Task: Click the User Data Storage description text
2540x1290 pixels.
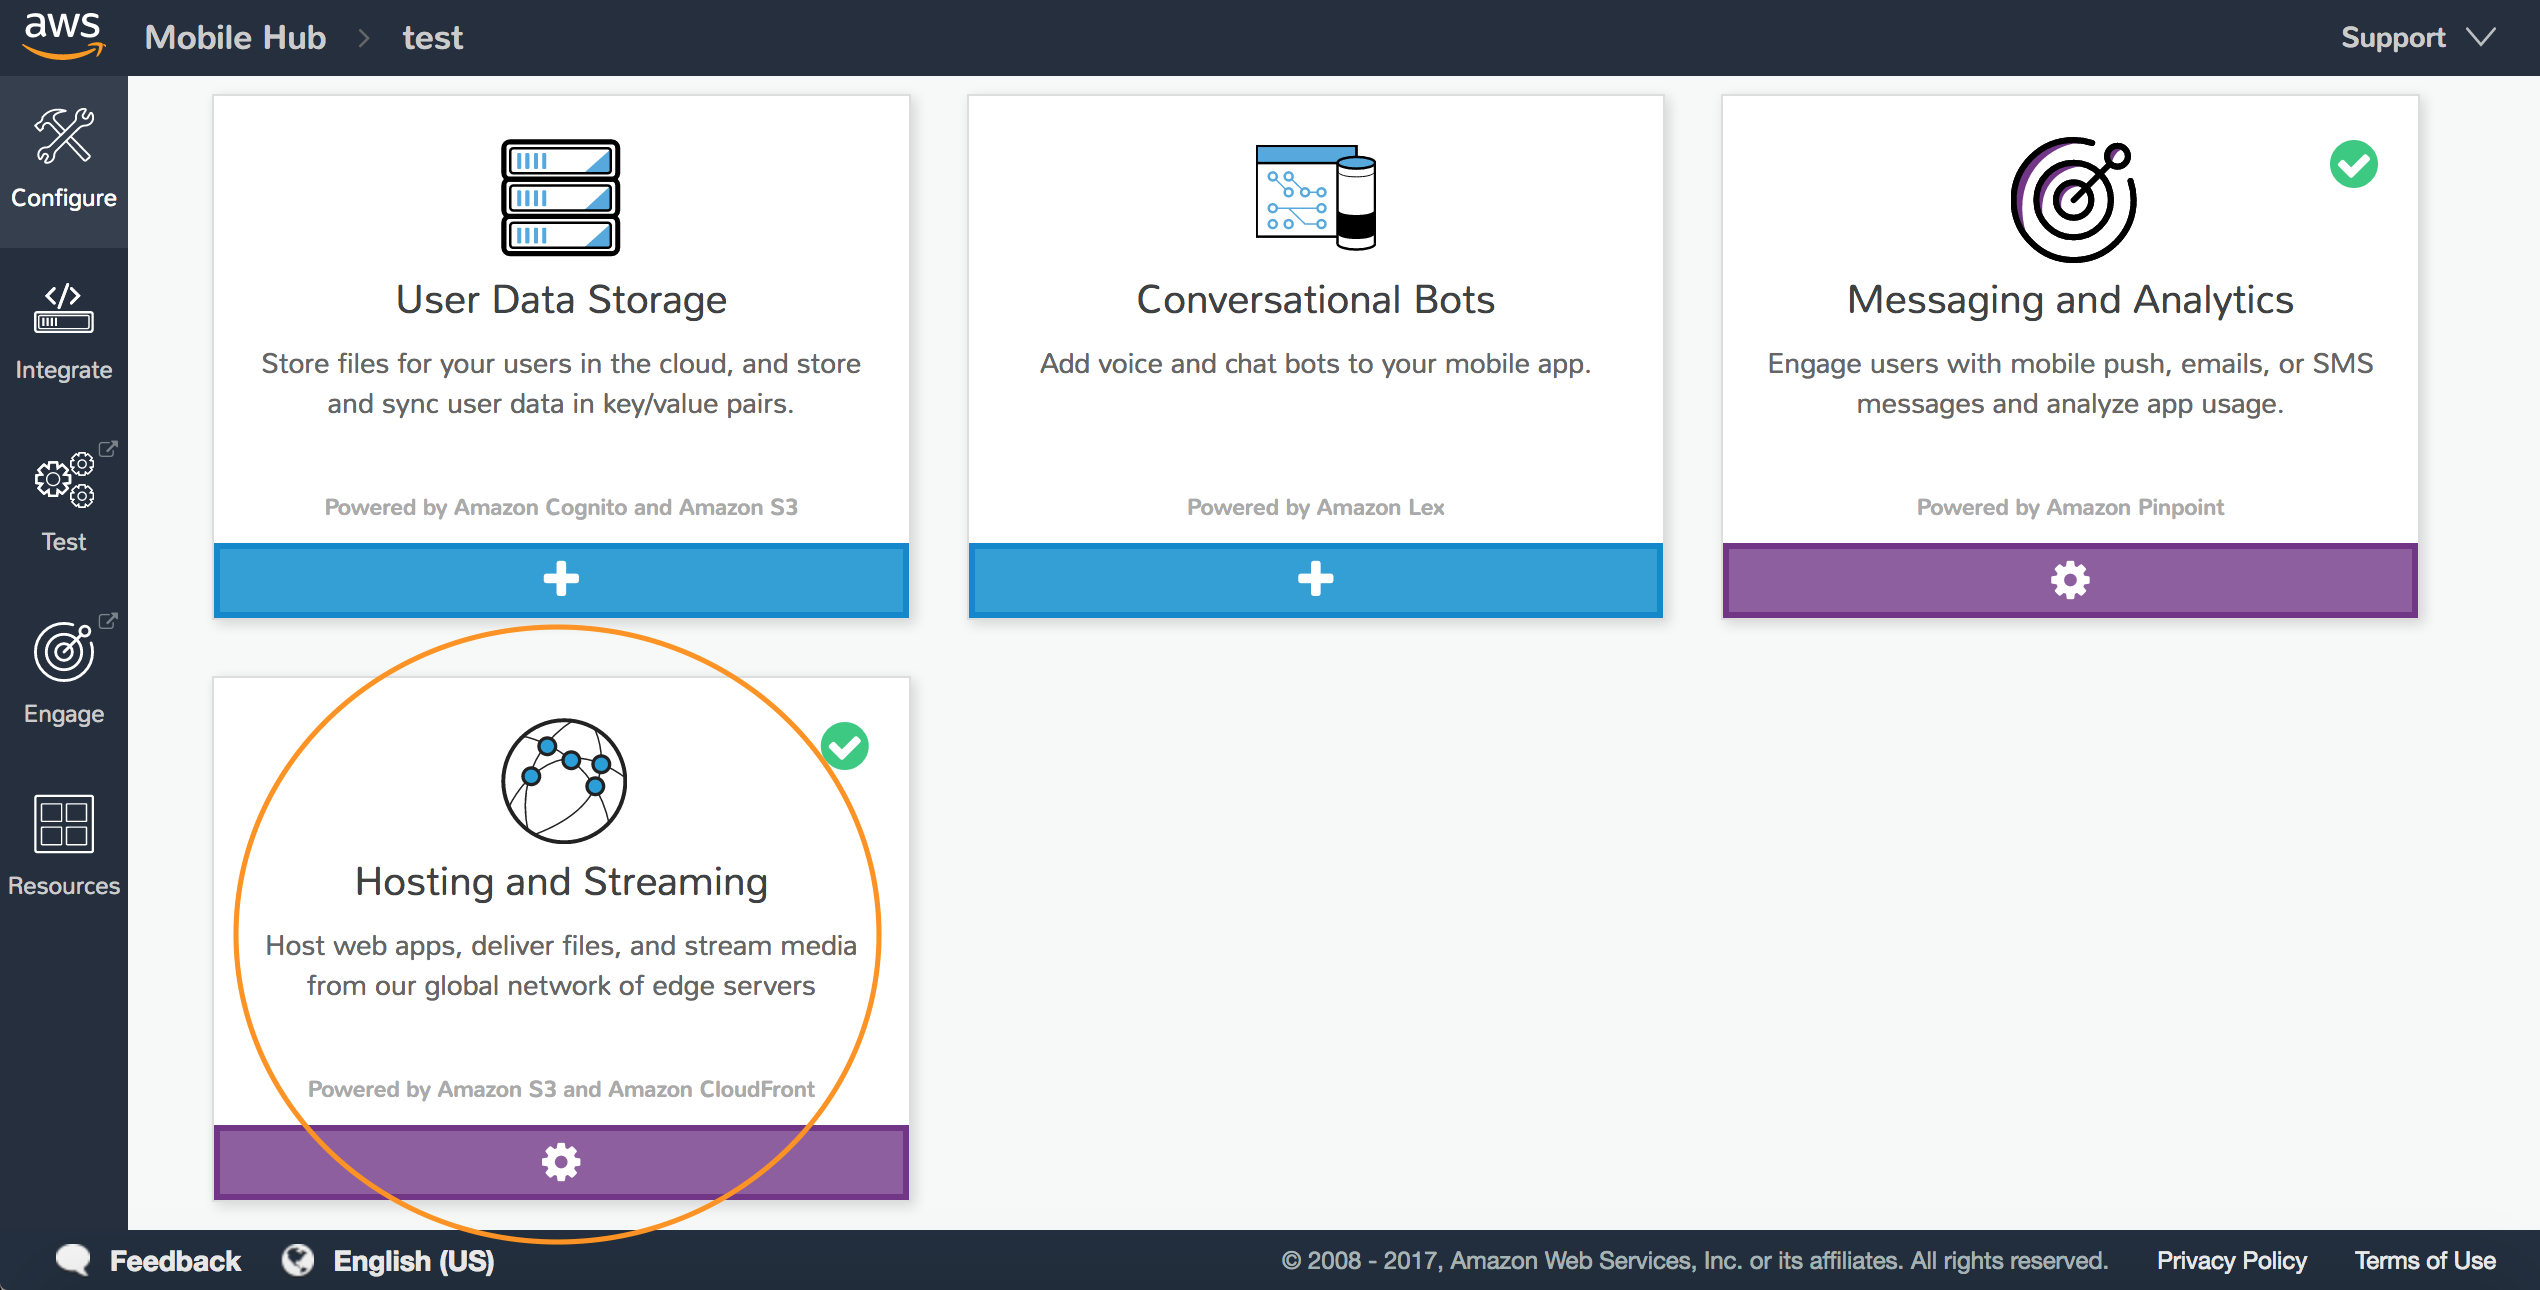Action: [x=561, y=384]
